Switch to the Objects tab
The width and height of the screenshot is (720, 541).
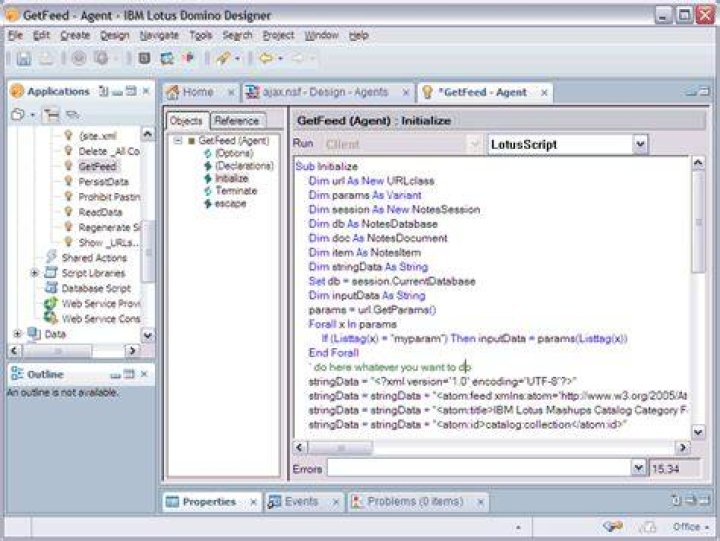pyautogui.click(x=186, y=121)
